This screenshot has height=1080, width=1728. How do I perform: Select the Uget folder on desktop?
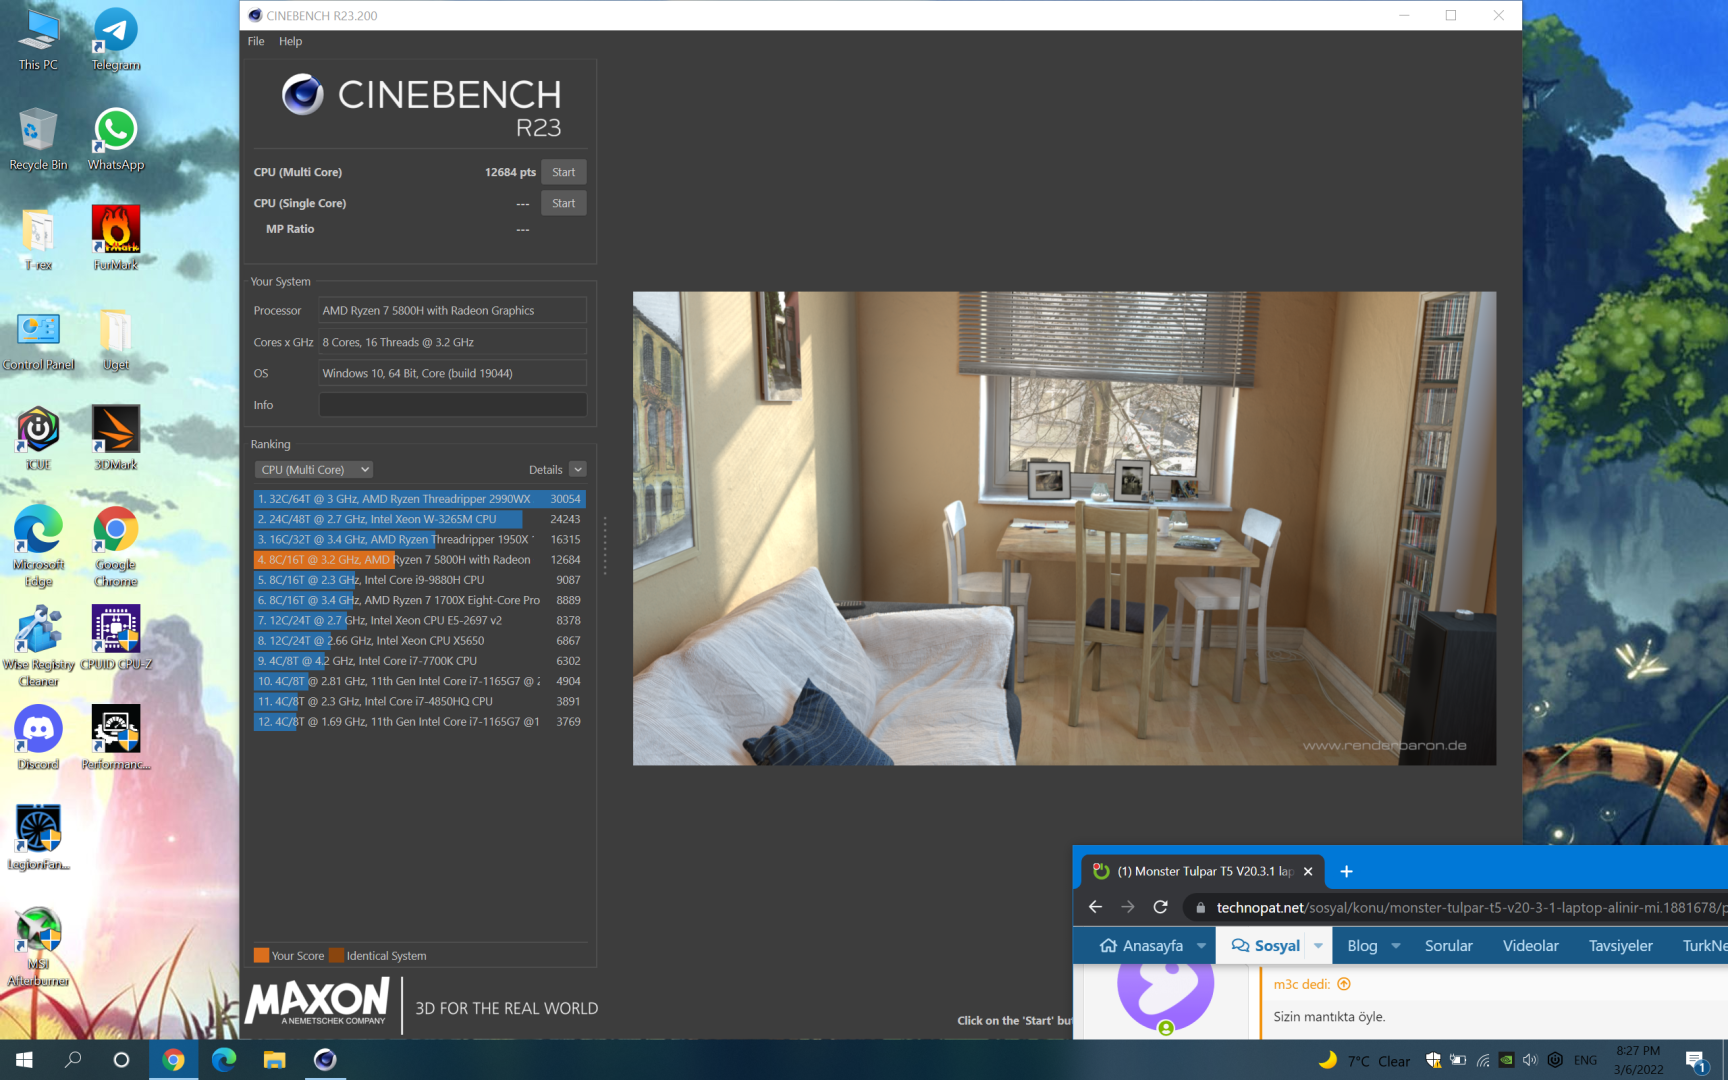click(116, 340)
